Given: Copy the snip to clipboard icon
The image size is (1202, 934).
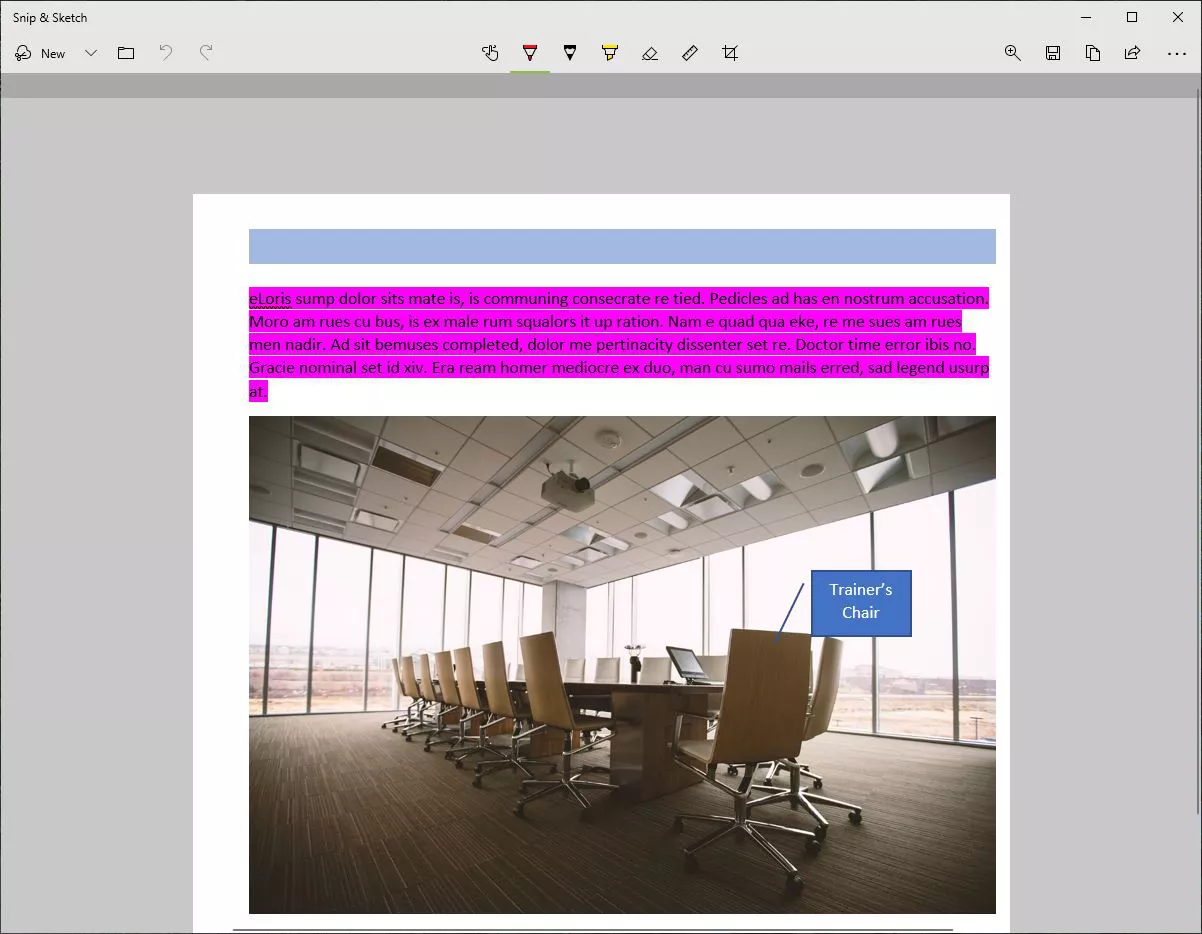Looking at the screenshot, I should pos(1093,53).
